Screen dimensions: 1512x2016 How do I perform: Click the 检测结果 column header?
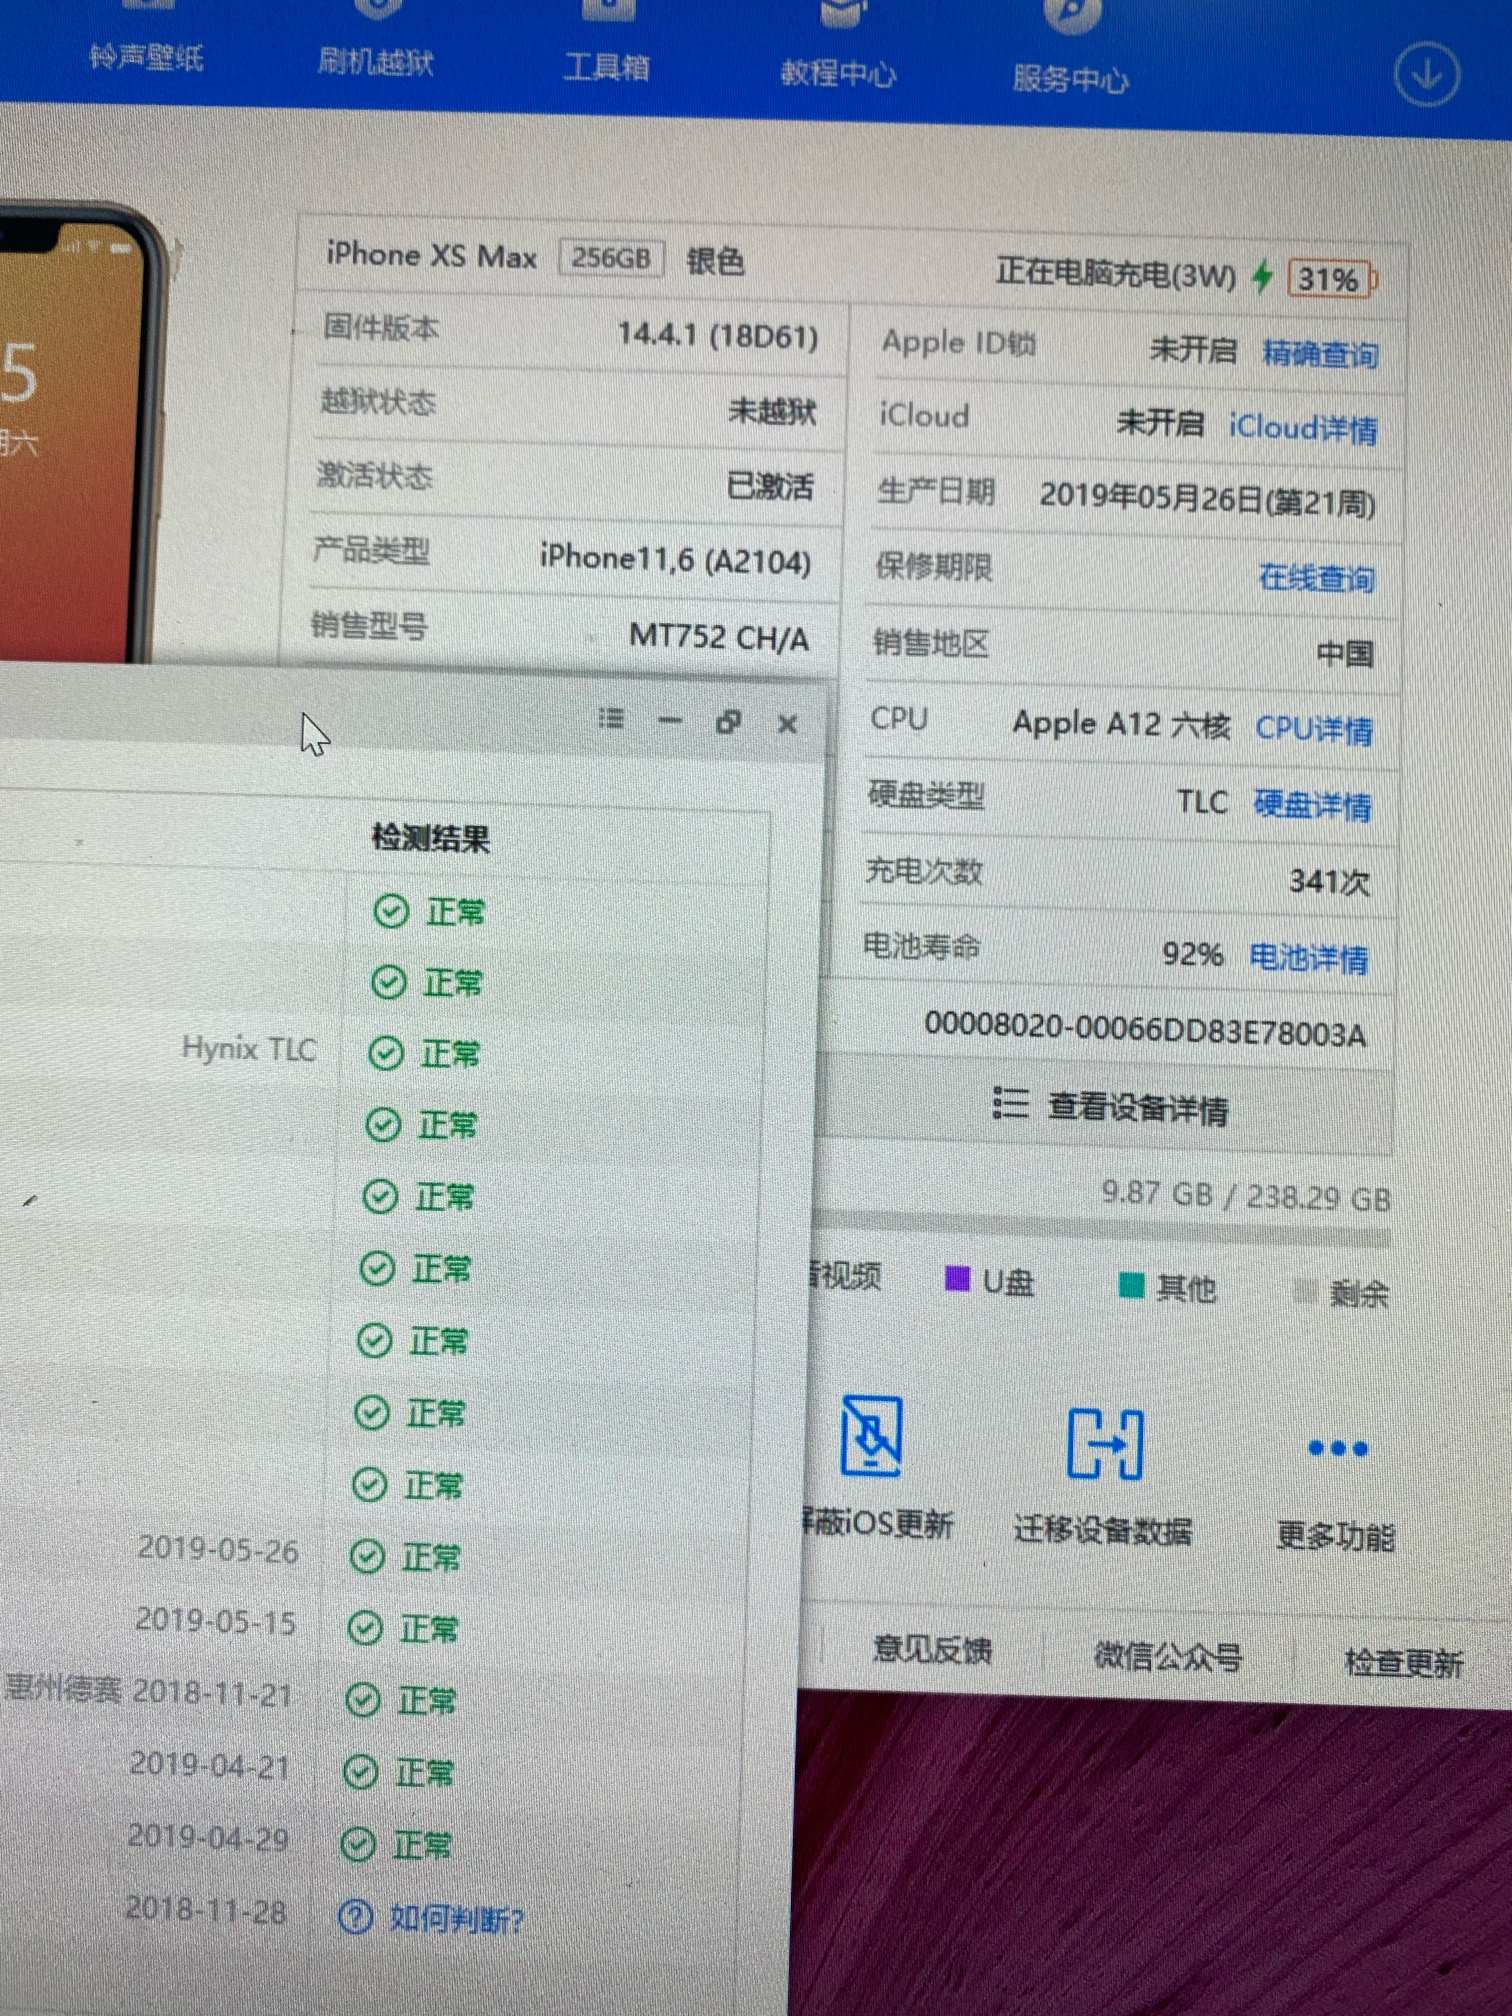(x=431, y=838)
